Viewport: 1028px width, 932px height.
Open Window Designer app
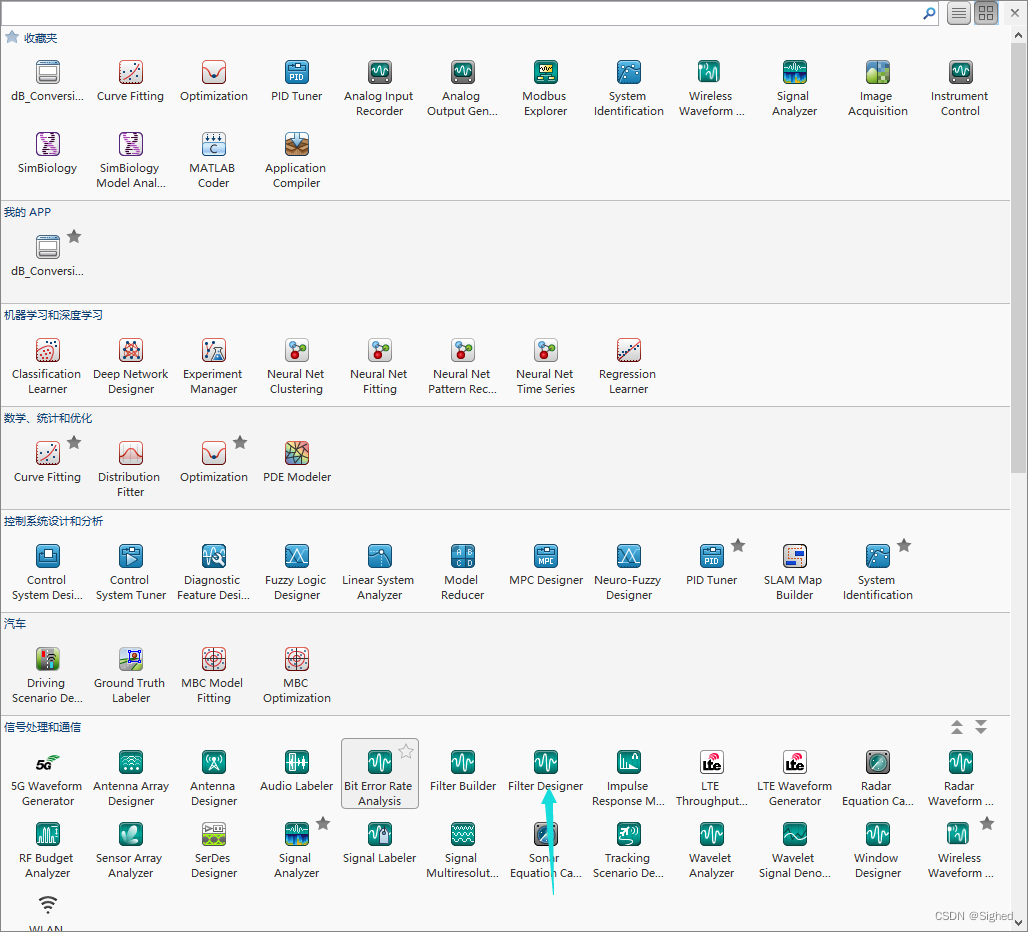tap(877, 850)
